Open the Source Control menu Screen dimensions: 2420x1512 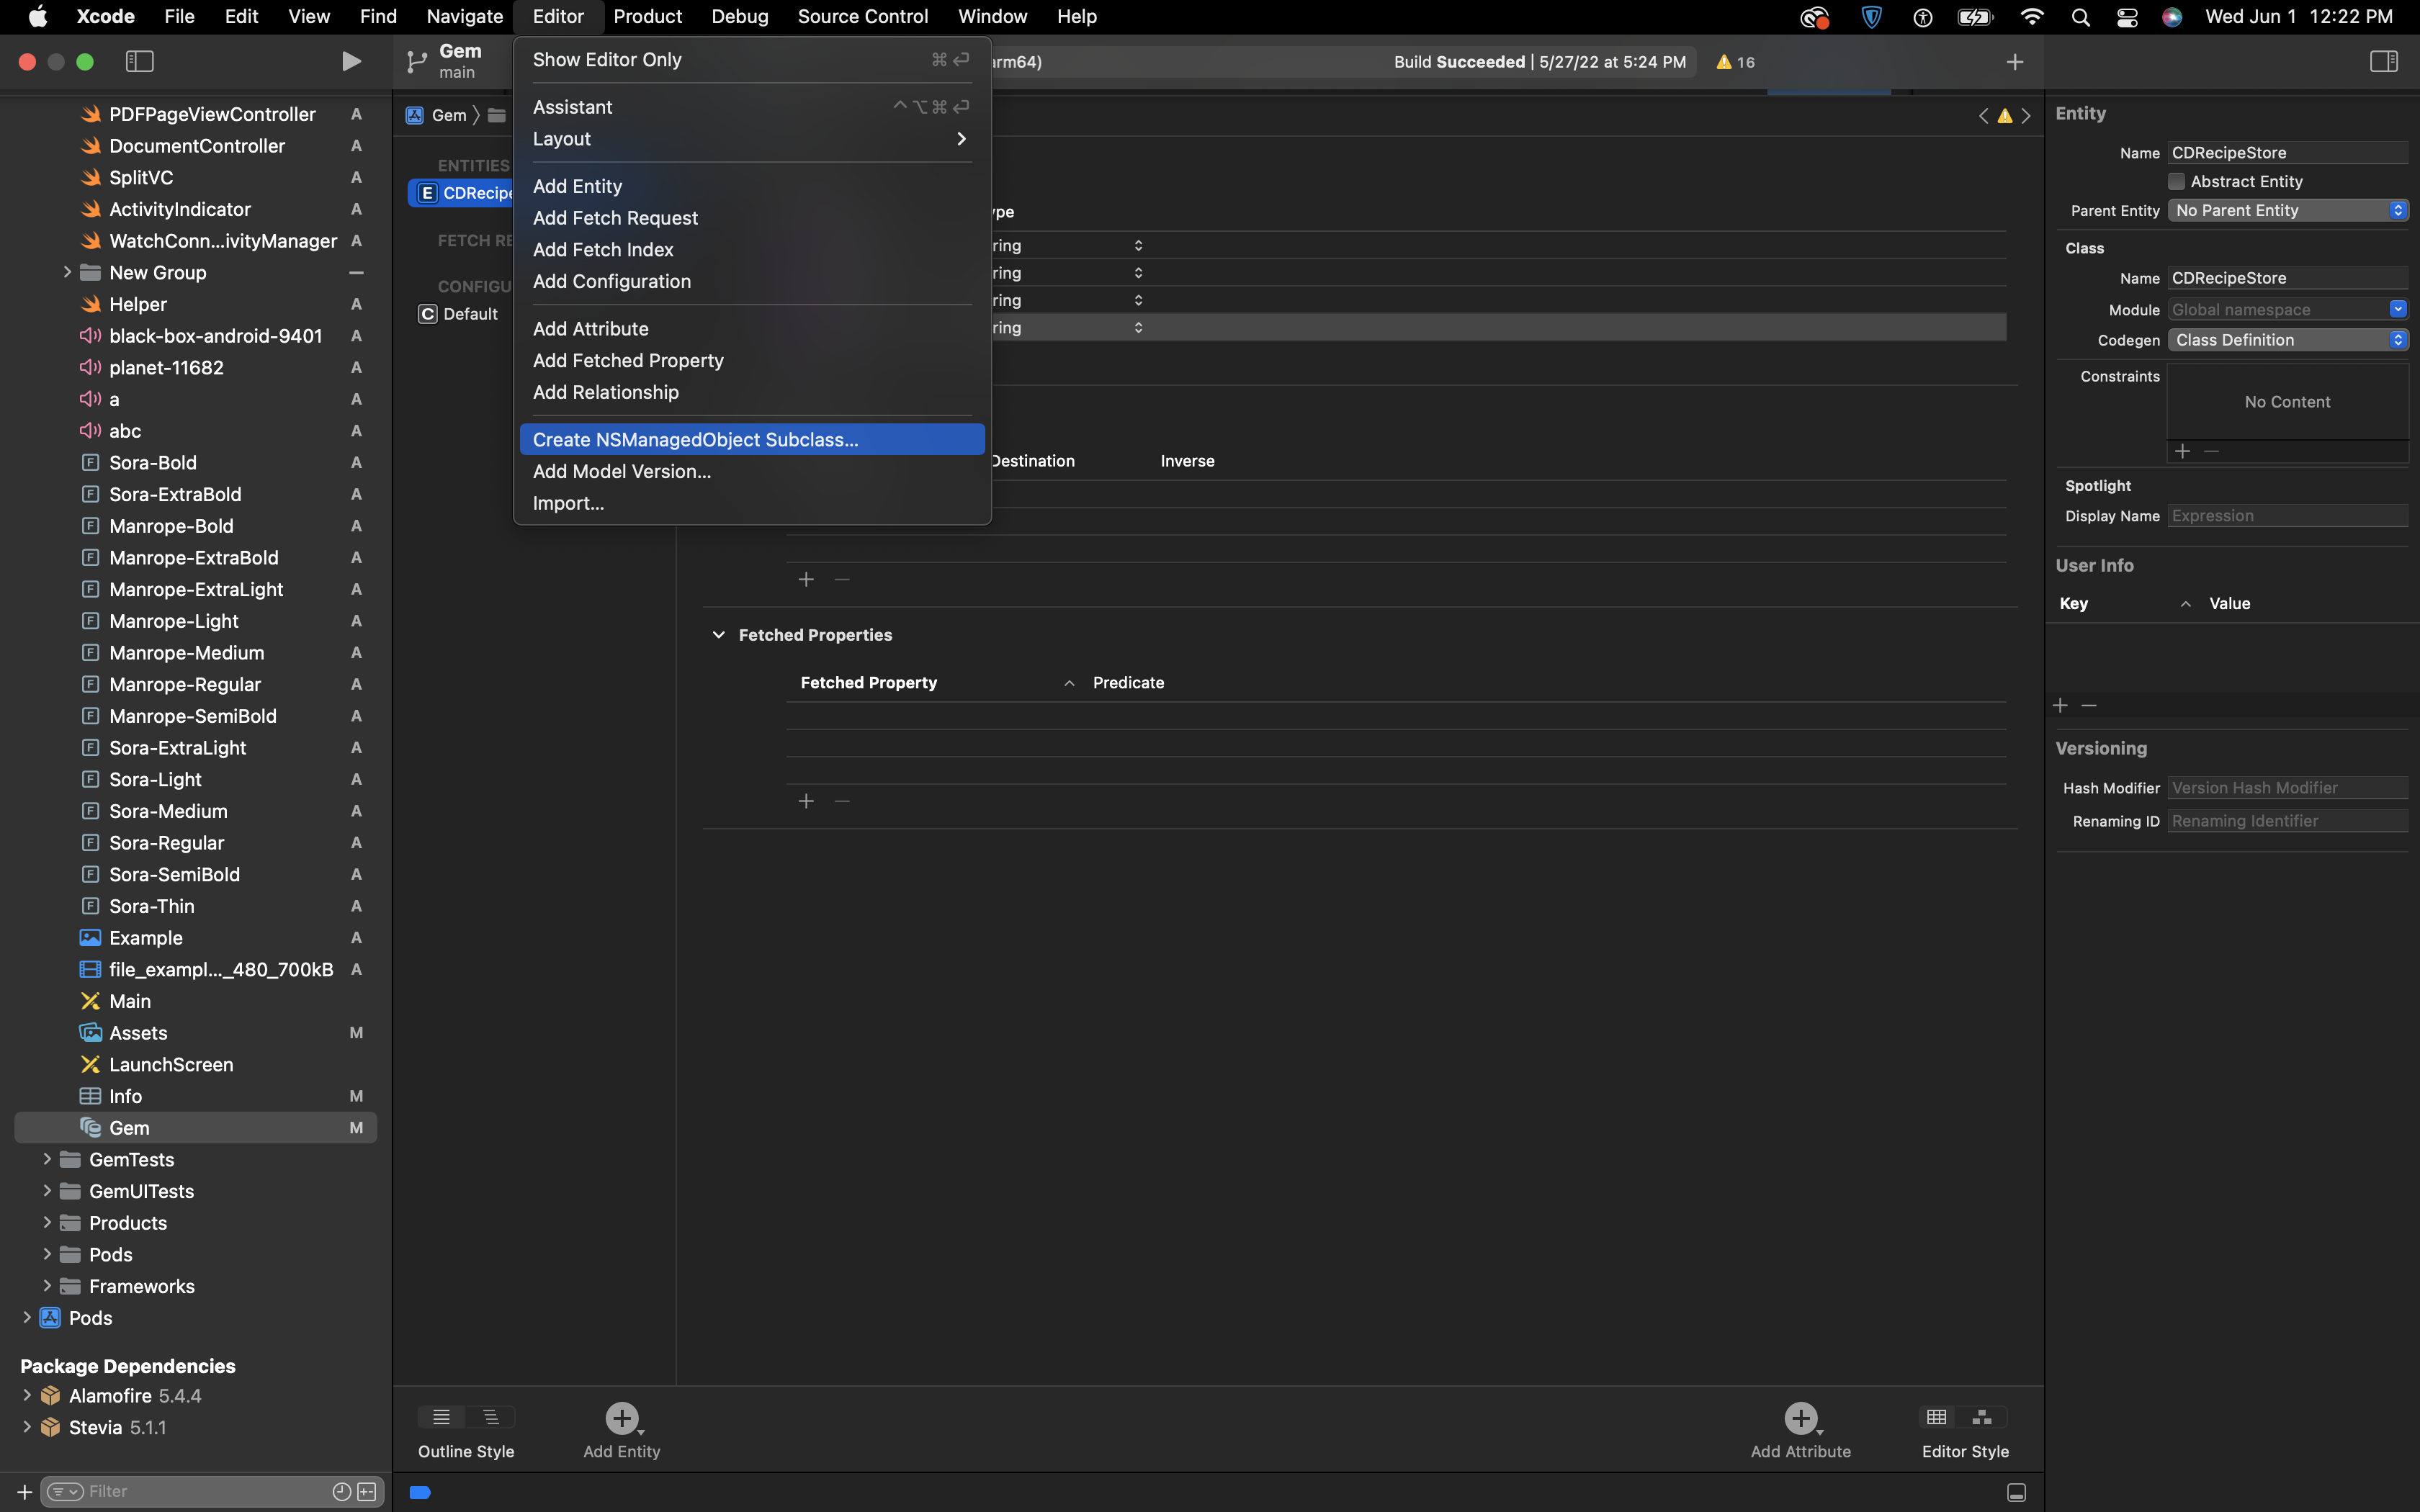[862, 17]
